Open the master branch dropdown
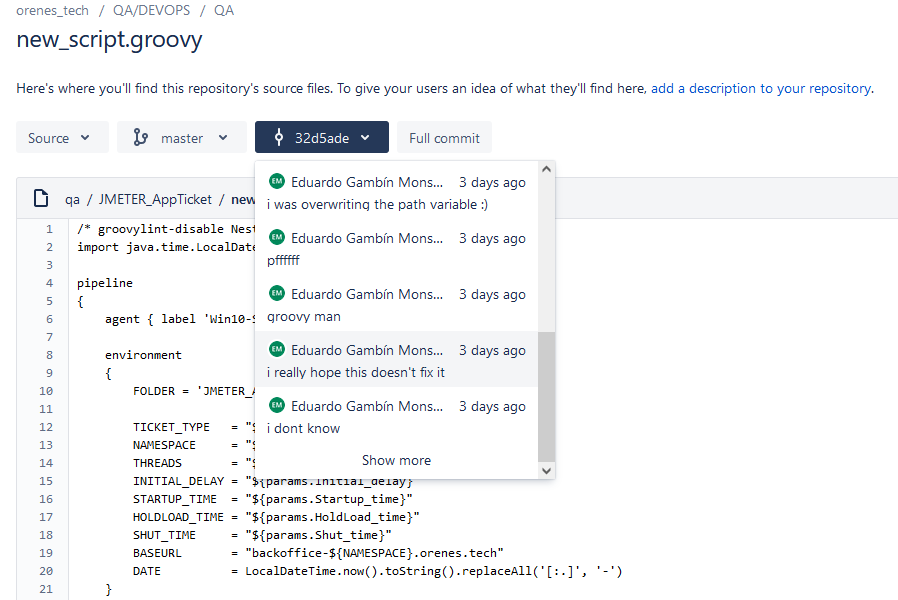This screenshot has width=898, height=600. coord(182,137)
